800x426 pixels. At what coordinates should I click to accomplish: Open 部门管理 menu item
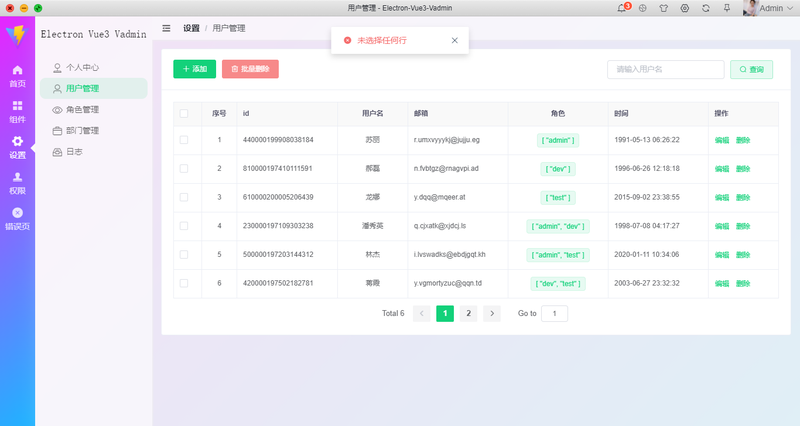click(x=94, y=131)
